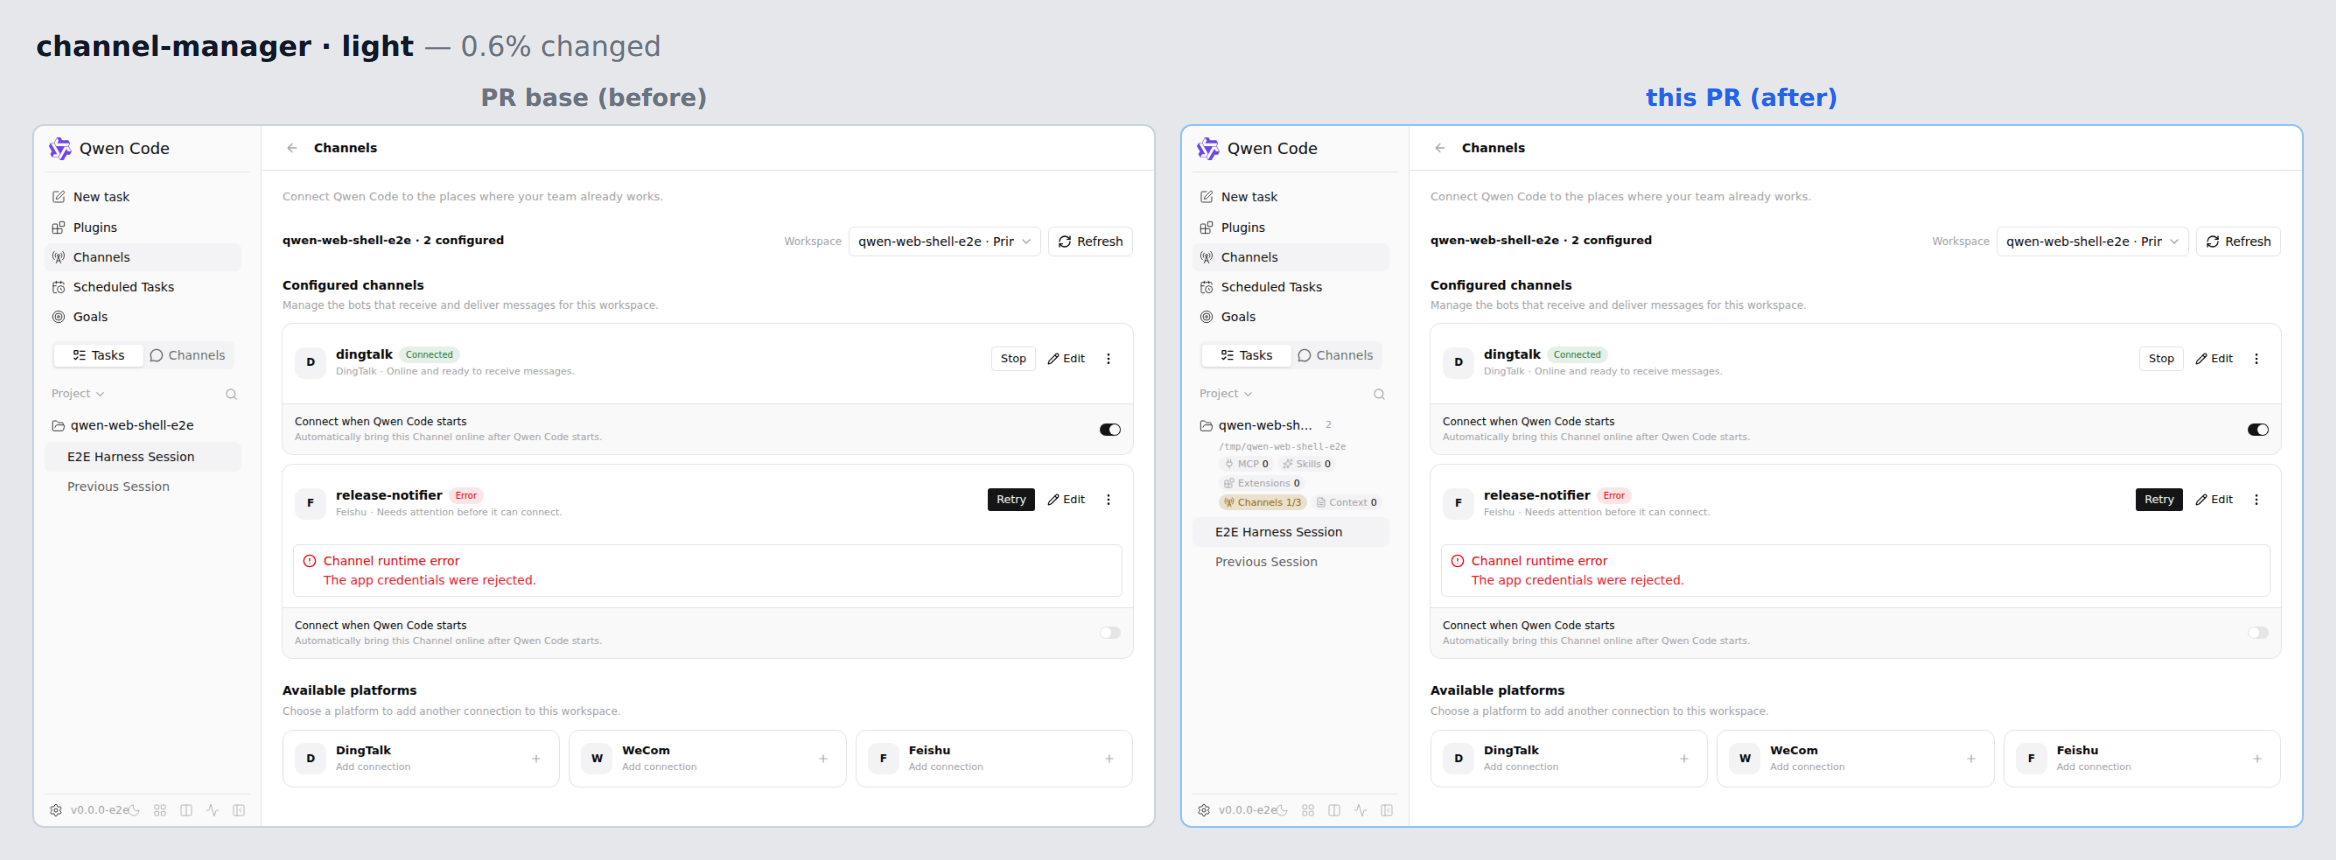
Task: Click the activity pulse icon in the after footer
Action: point(1360,810)
